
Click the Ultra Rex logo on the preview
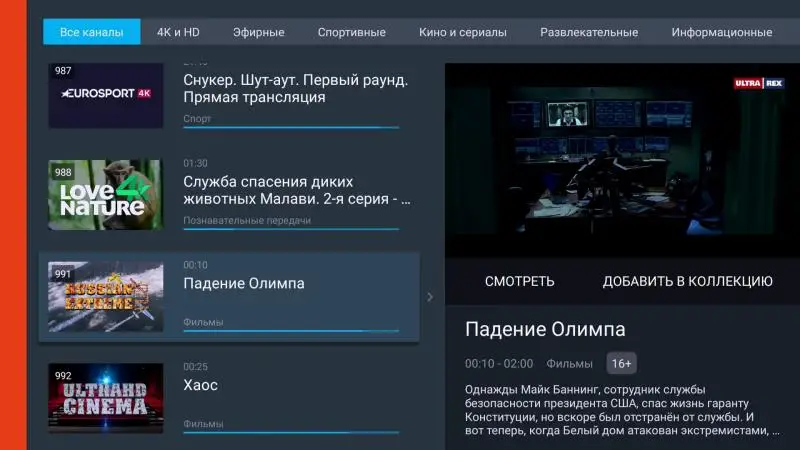(759, 83)
